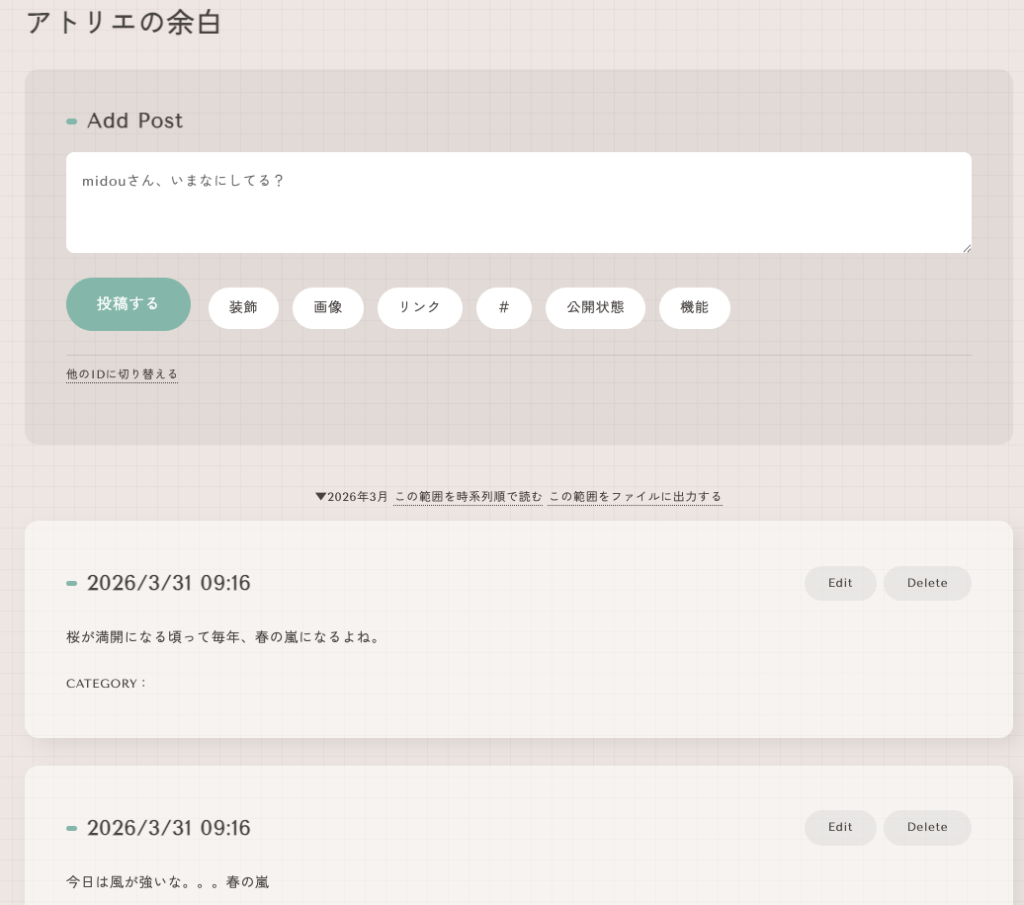Open the 装飾 decoration options
The image size is (1024, 905).
click(x=243, y=308)
